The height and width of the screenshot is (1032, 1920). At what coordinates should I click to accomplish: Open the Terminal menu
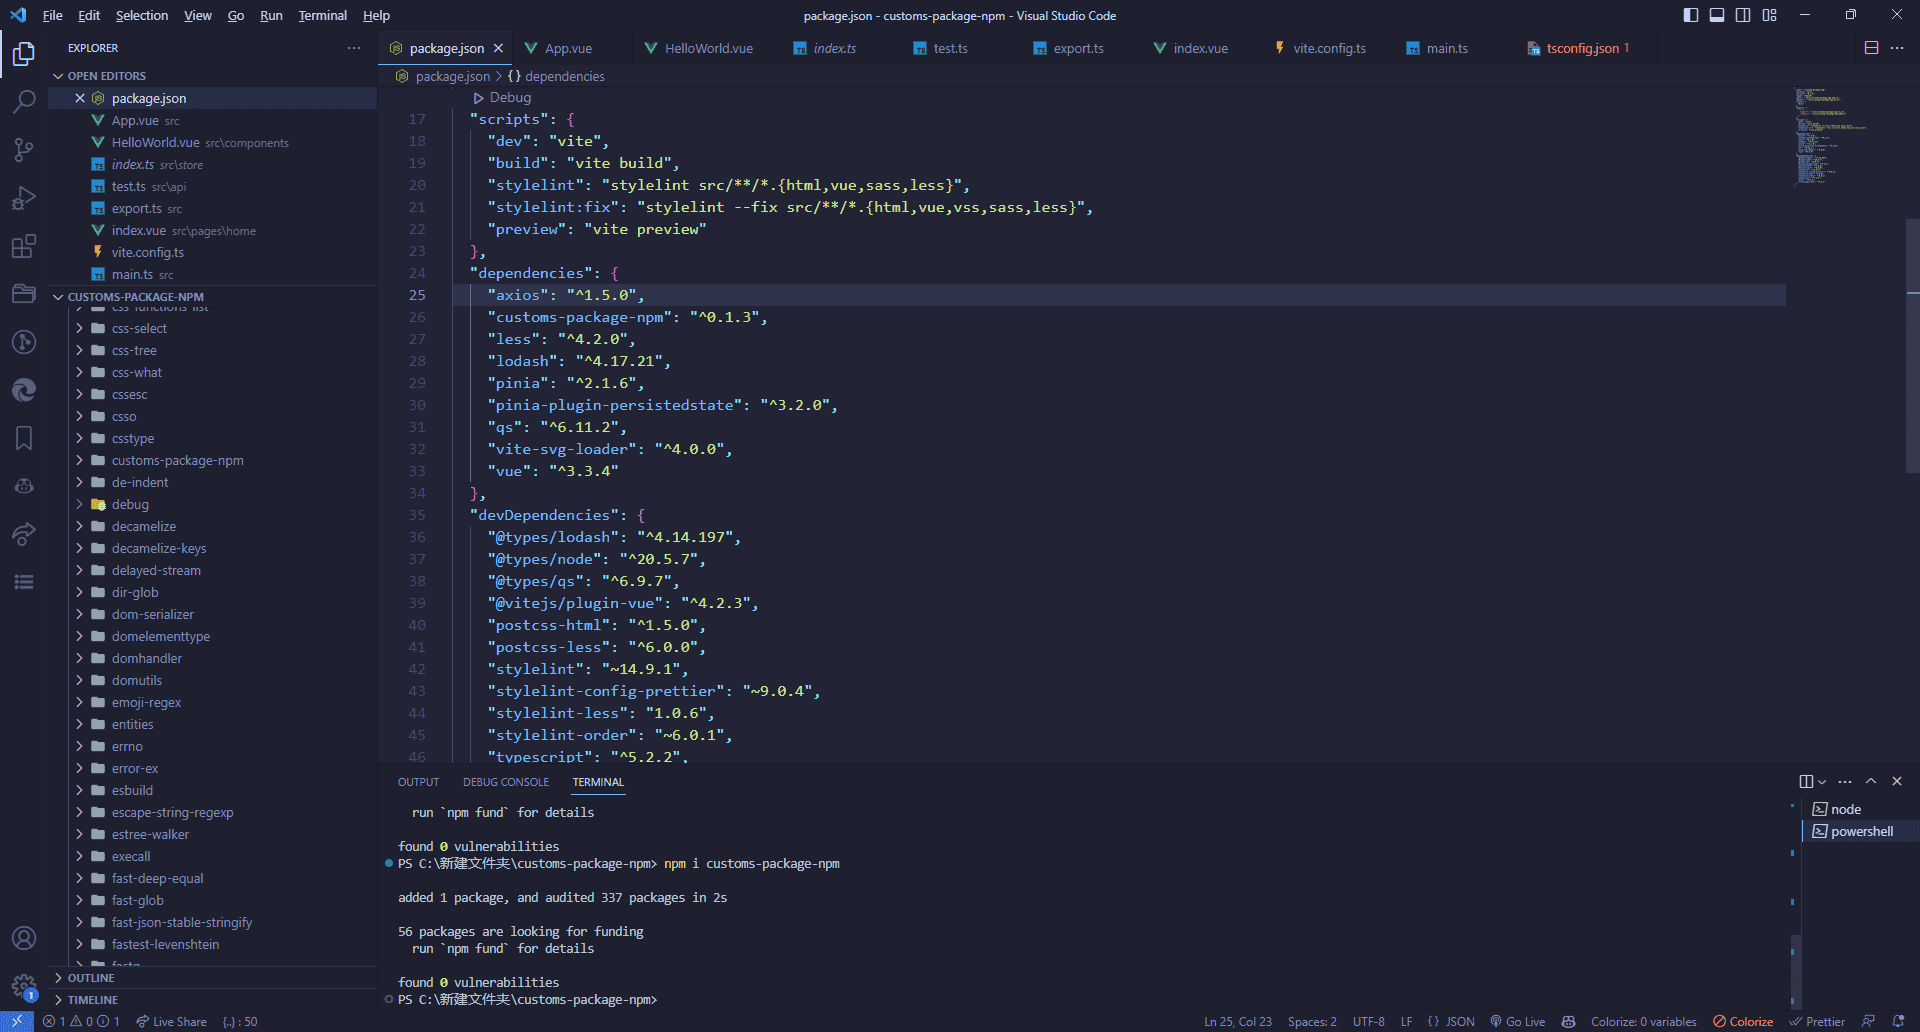[x=322, y=15]
